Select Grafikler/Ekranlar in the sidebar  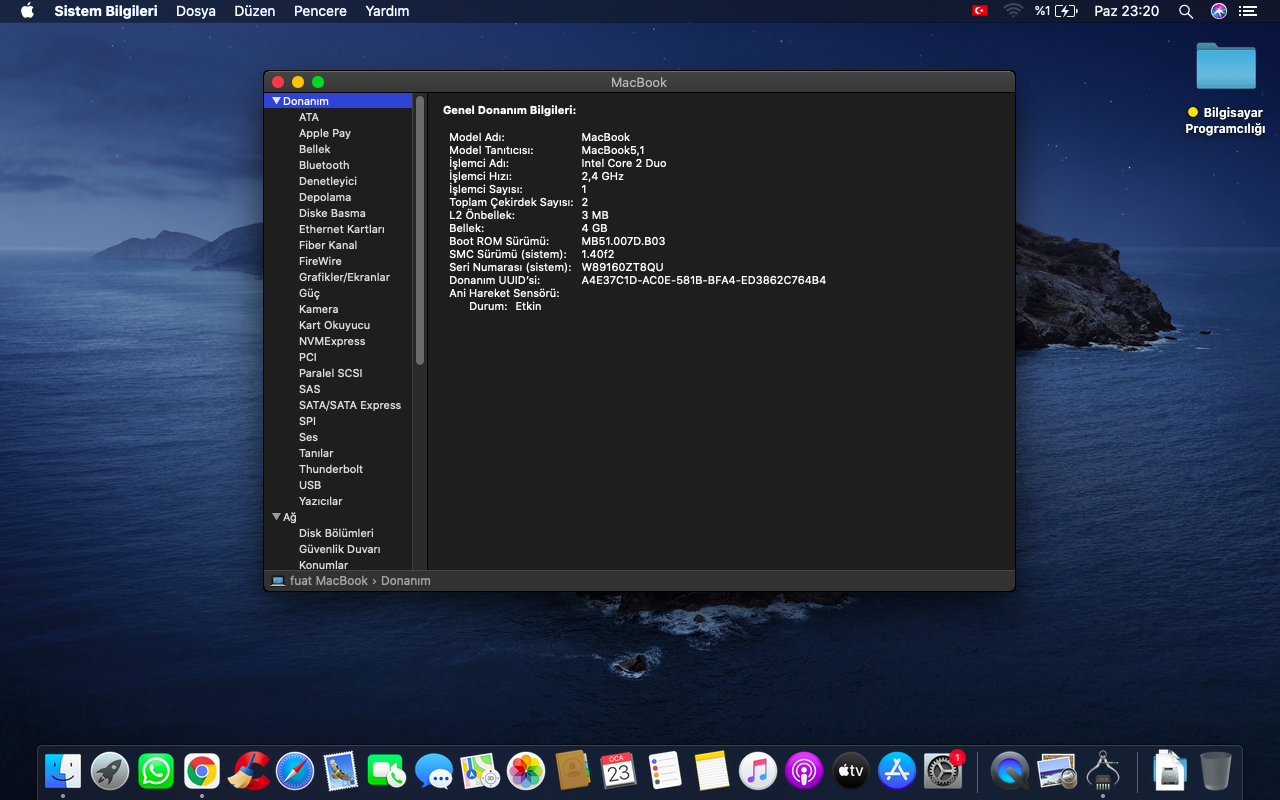point(344,277)
